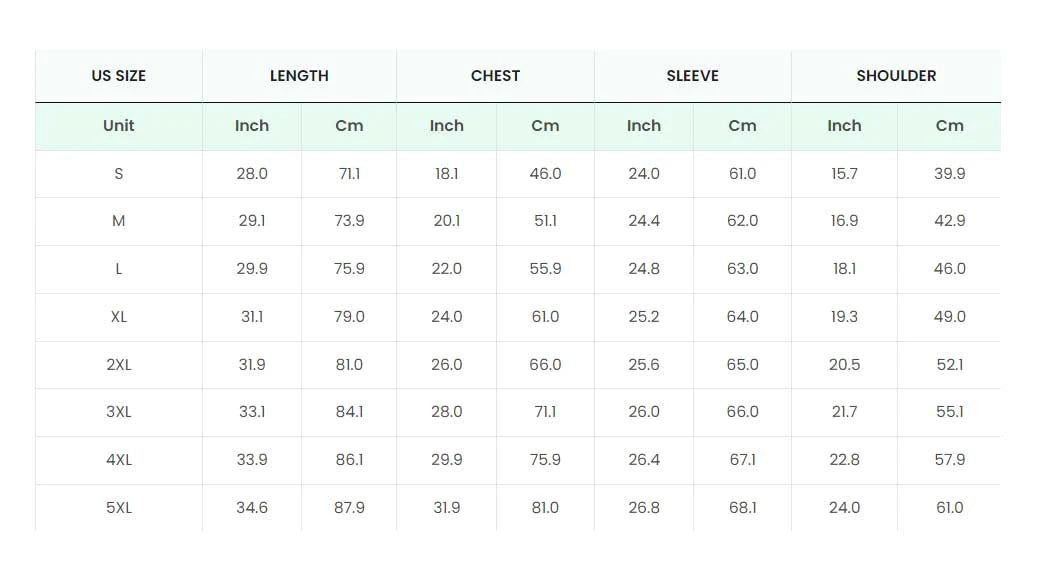Select the size M row label
The width and height of the screenshot is (1040, 588).
point(119,221)
